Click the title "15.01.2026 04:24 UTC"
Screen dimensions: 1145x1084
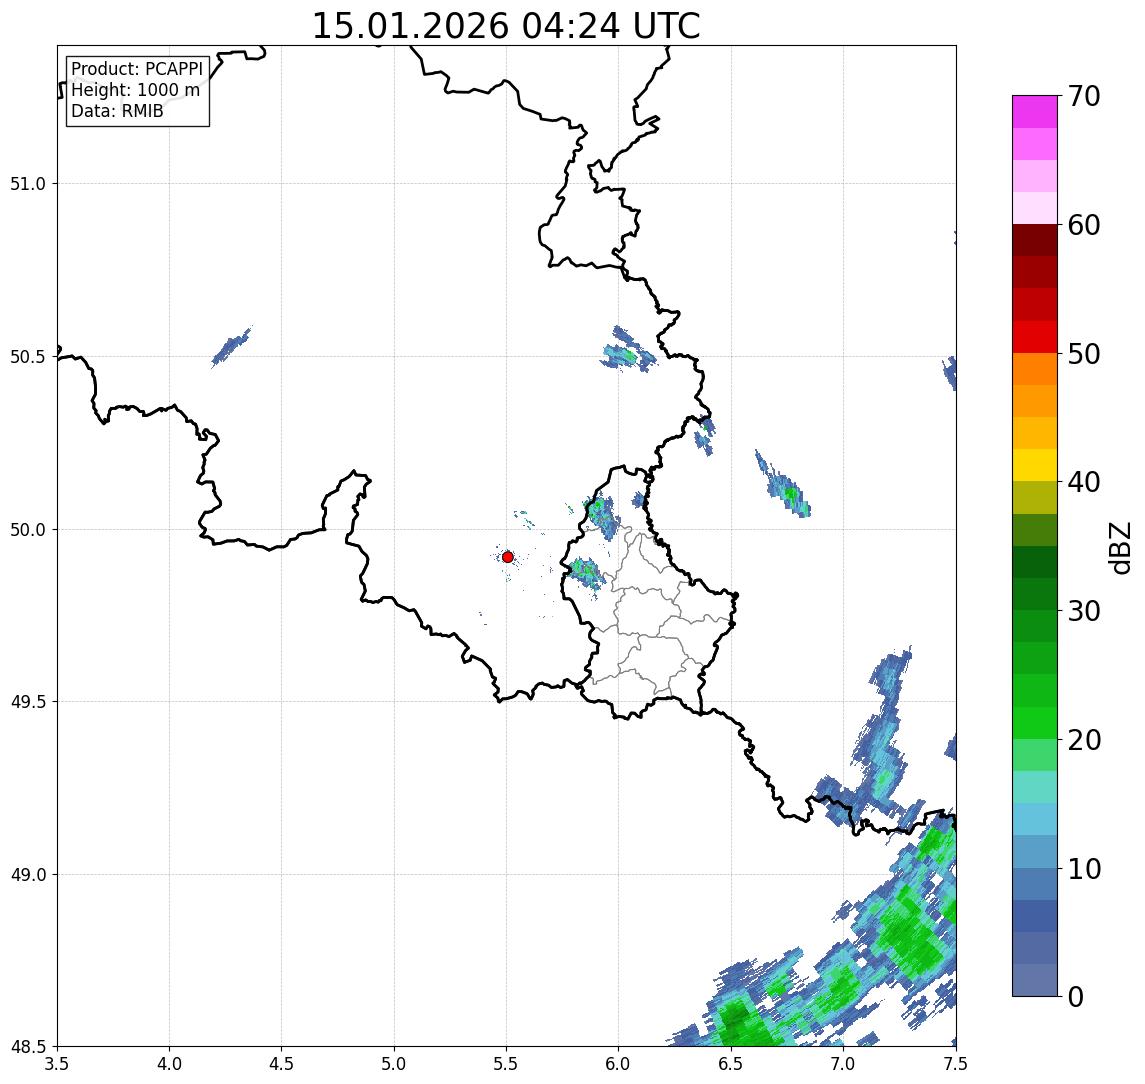[506, 26]
